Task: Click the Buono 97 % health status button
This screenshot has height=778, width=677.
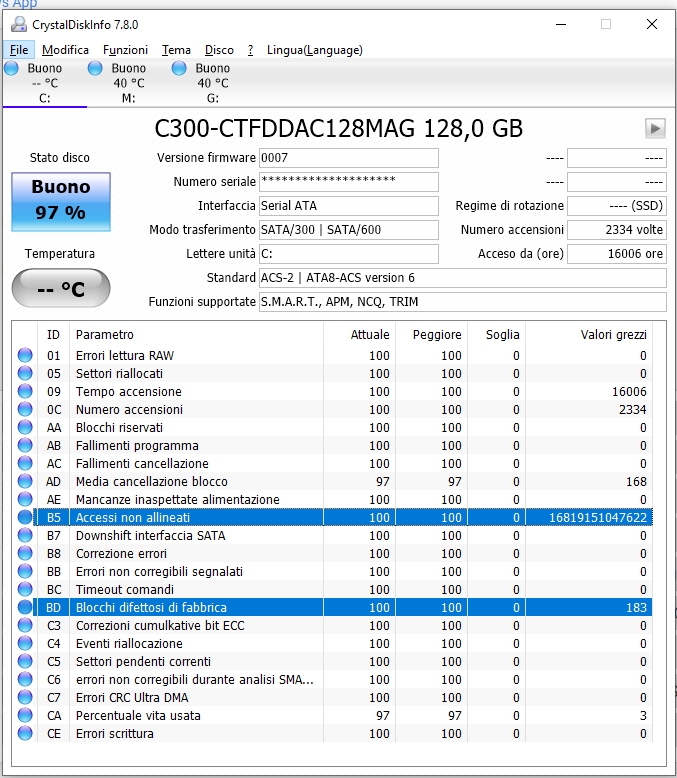Action: click(61, 201)
